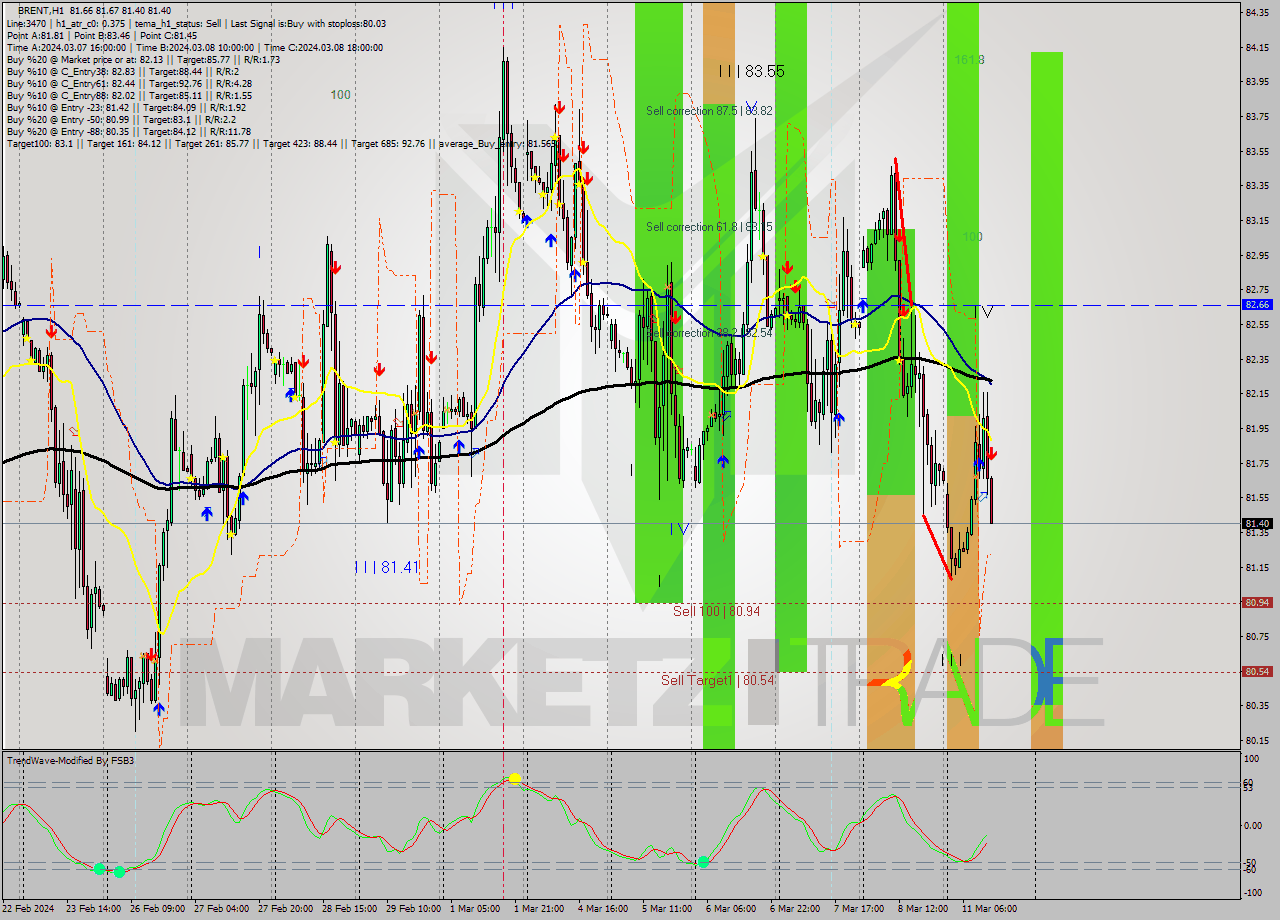
Task: Click the '22 Feb 2024' date label
Action: pos(29,909)
